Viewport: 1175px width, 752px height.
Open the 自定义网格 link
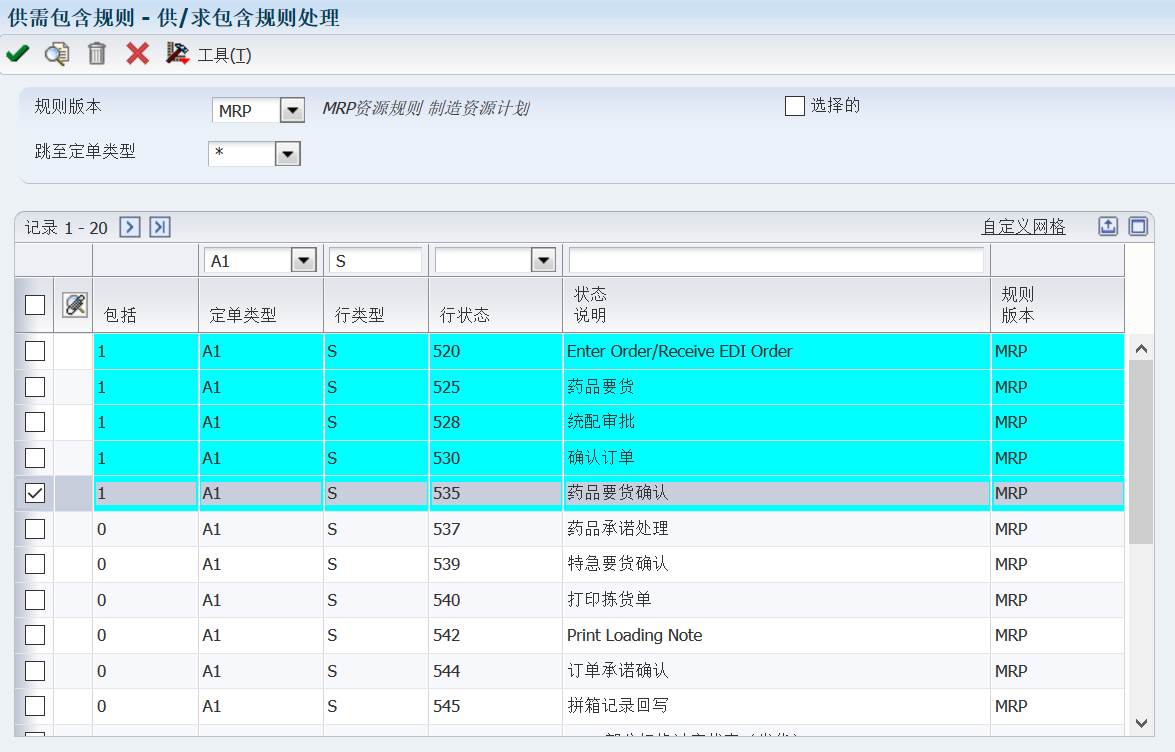pyautogui.click(x=1023, y=227)
